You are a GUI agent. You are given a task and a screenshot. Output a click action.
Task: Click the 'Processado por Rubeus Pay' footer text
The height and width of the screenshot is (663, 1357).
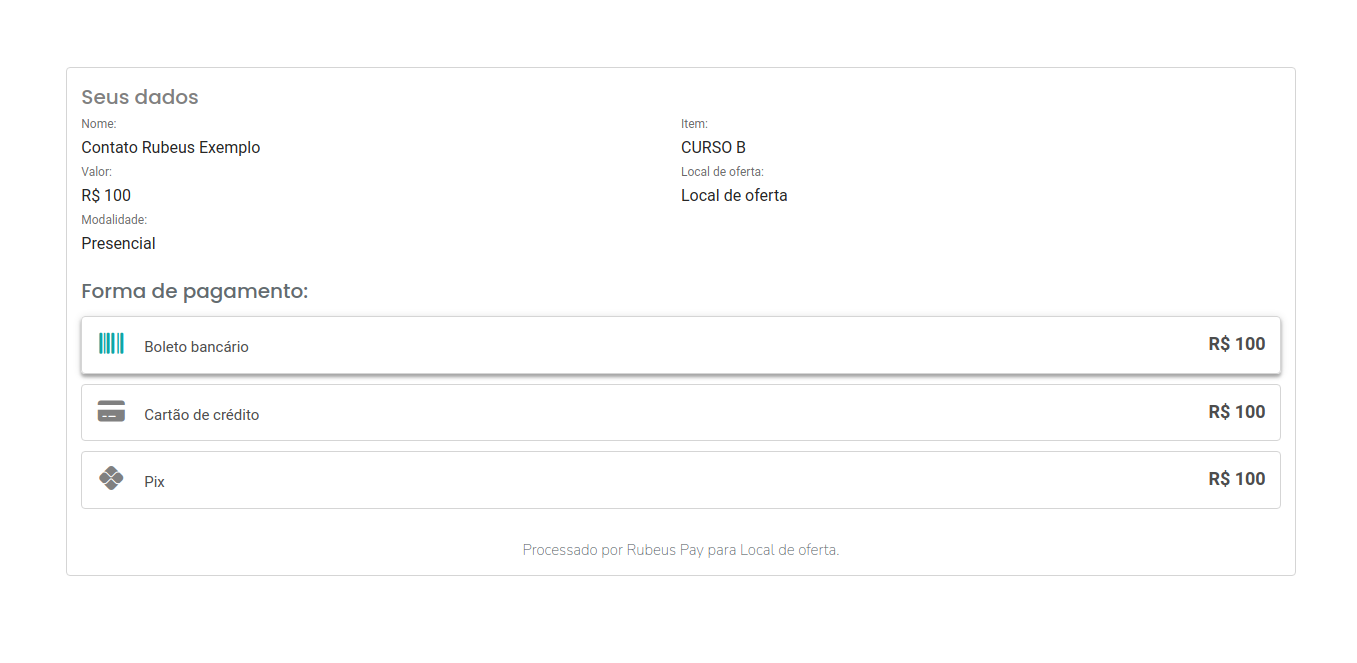click(x=613, y=550)
